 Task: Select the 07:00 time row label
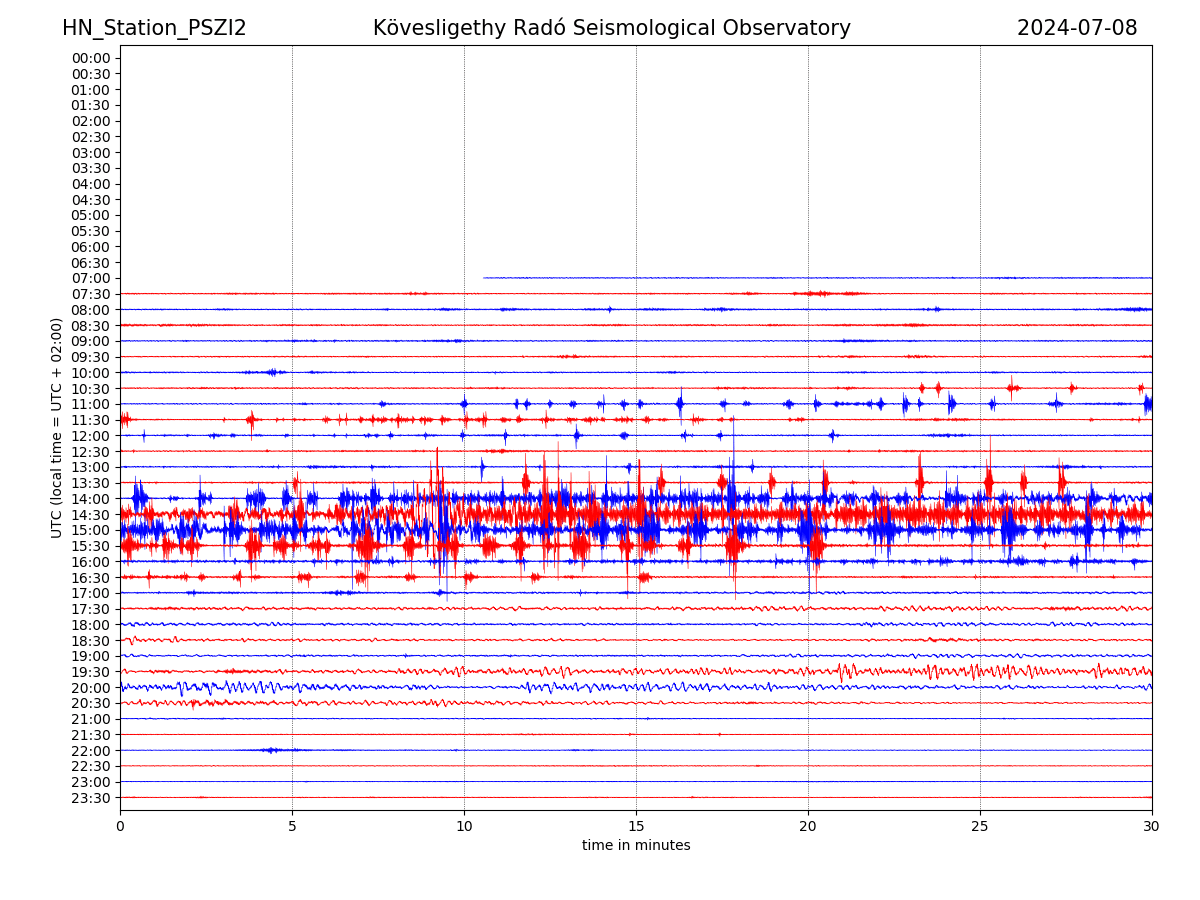(x=90, y=278)
